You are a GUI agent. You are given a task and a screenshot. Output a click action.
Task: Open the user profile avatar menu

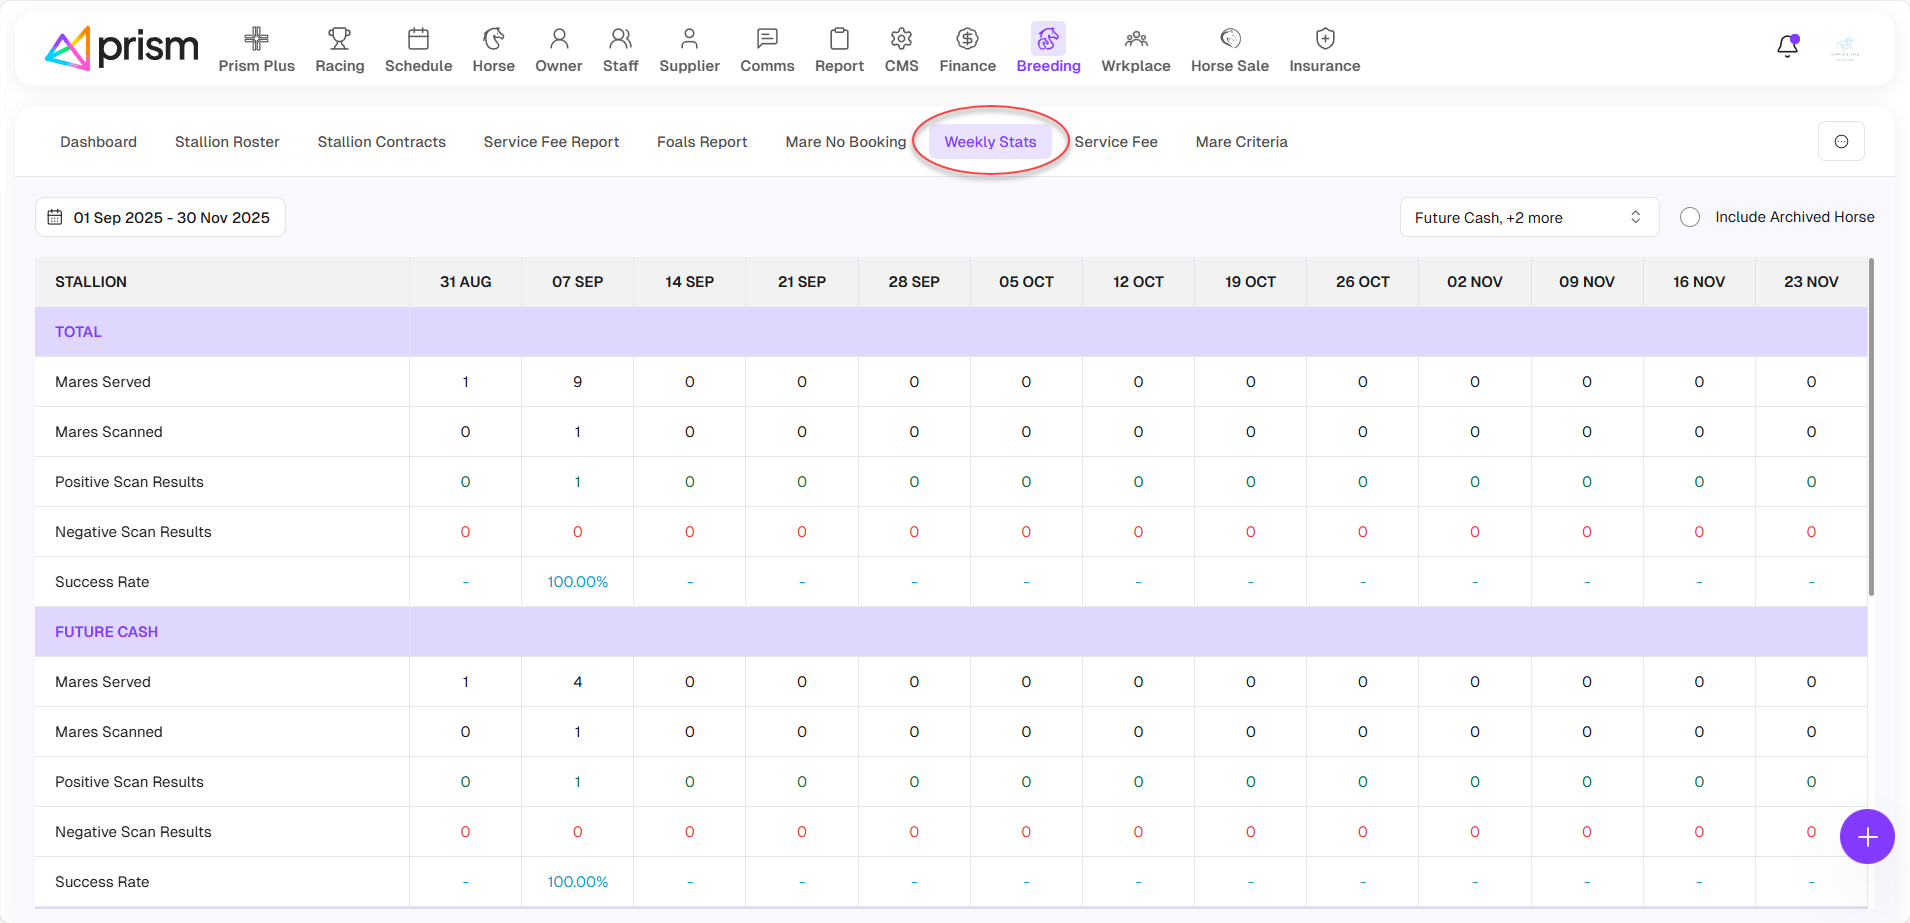1845,48
